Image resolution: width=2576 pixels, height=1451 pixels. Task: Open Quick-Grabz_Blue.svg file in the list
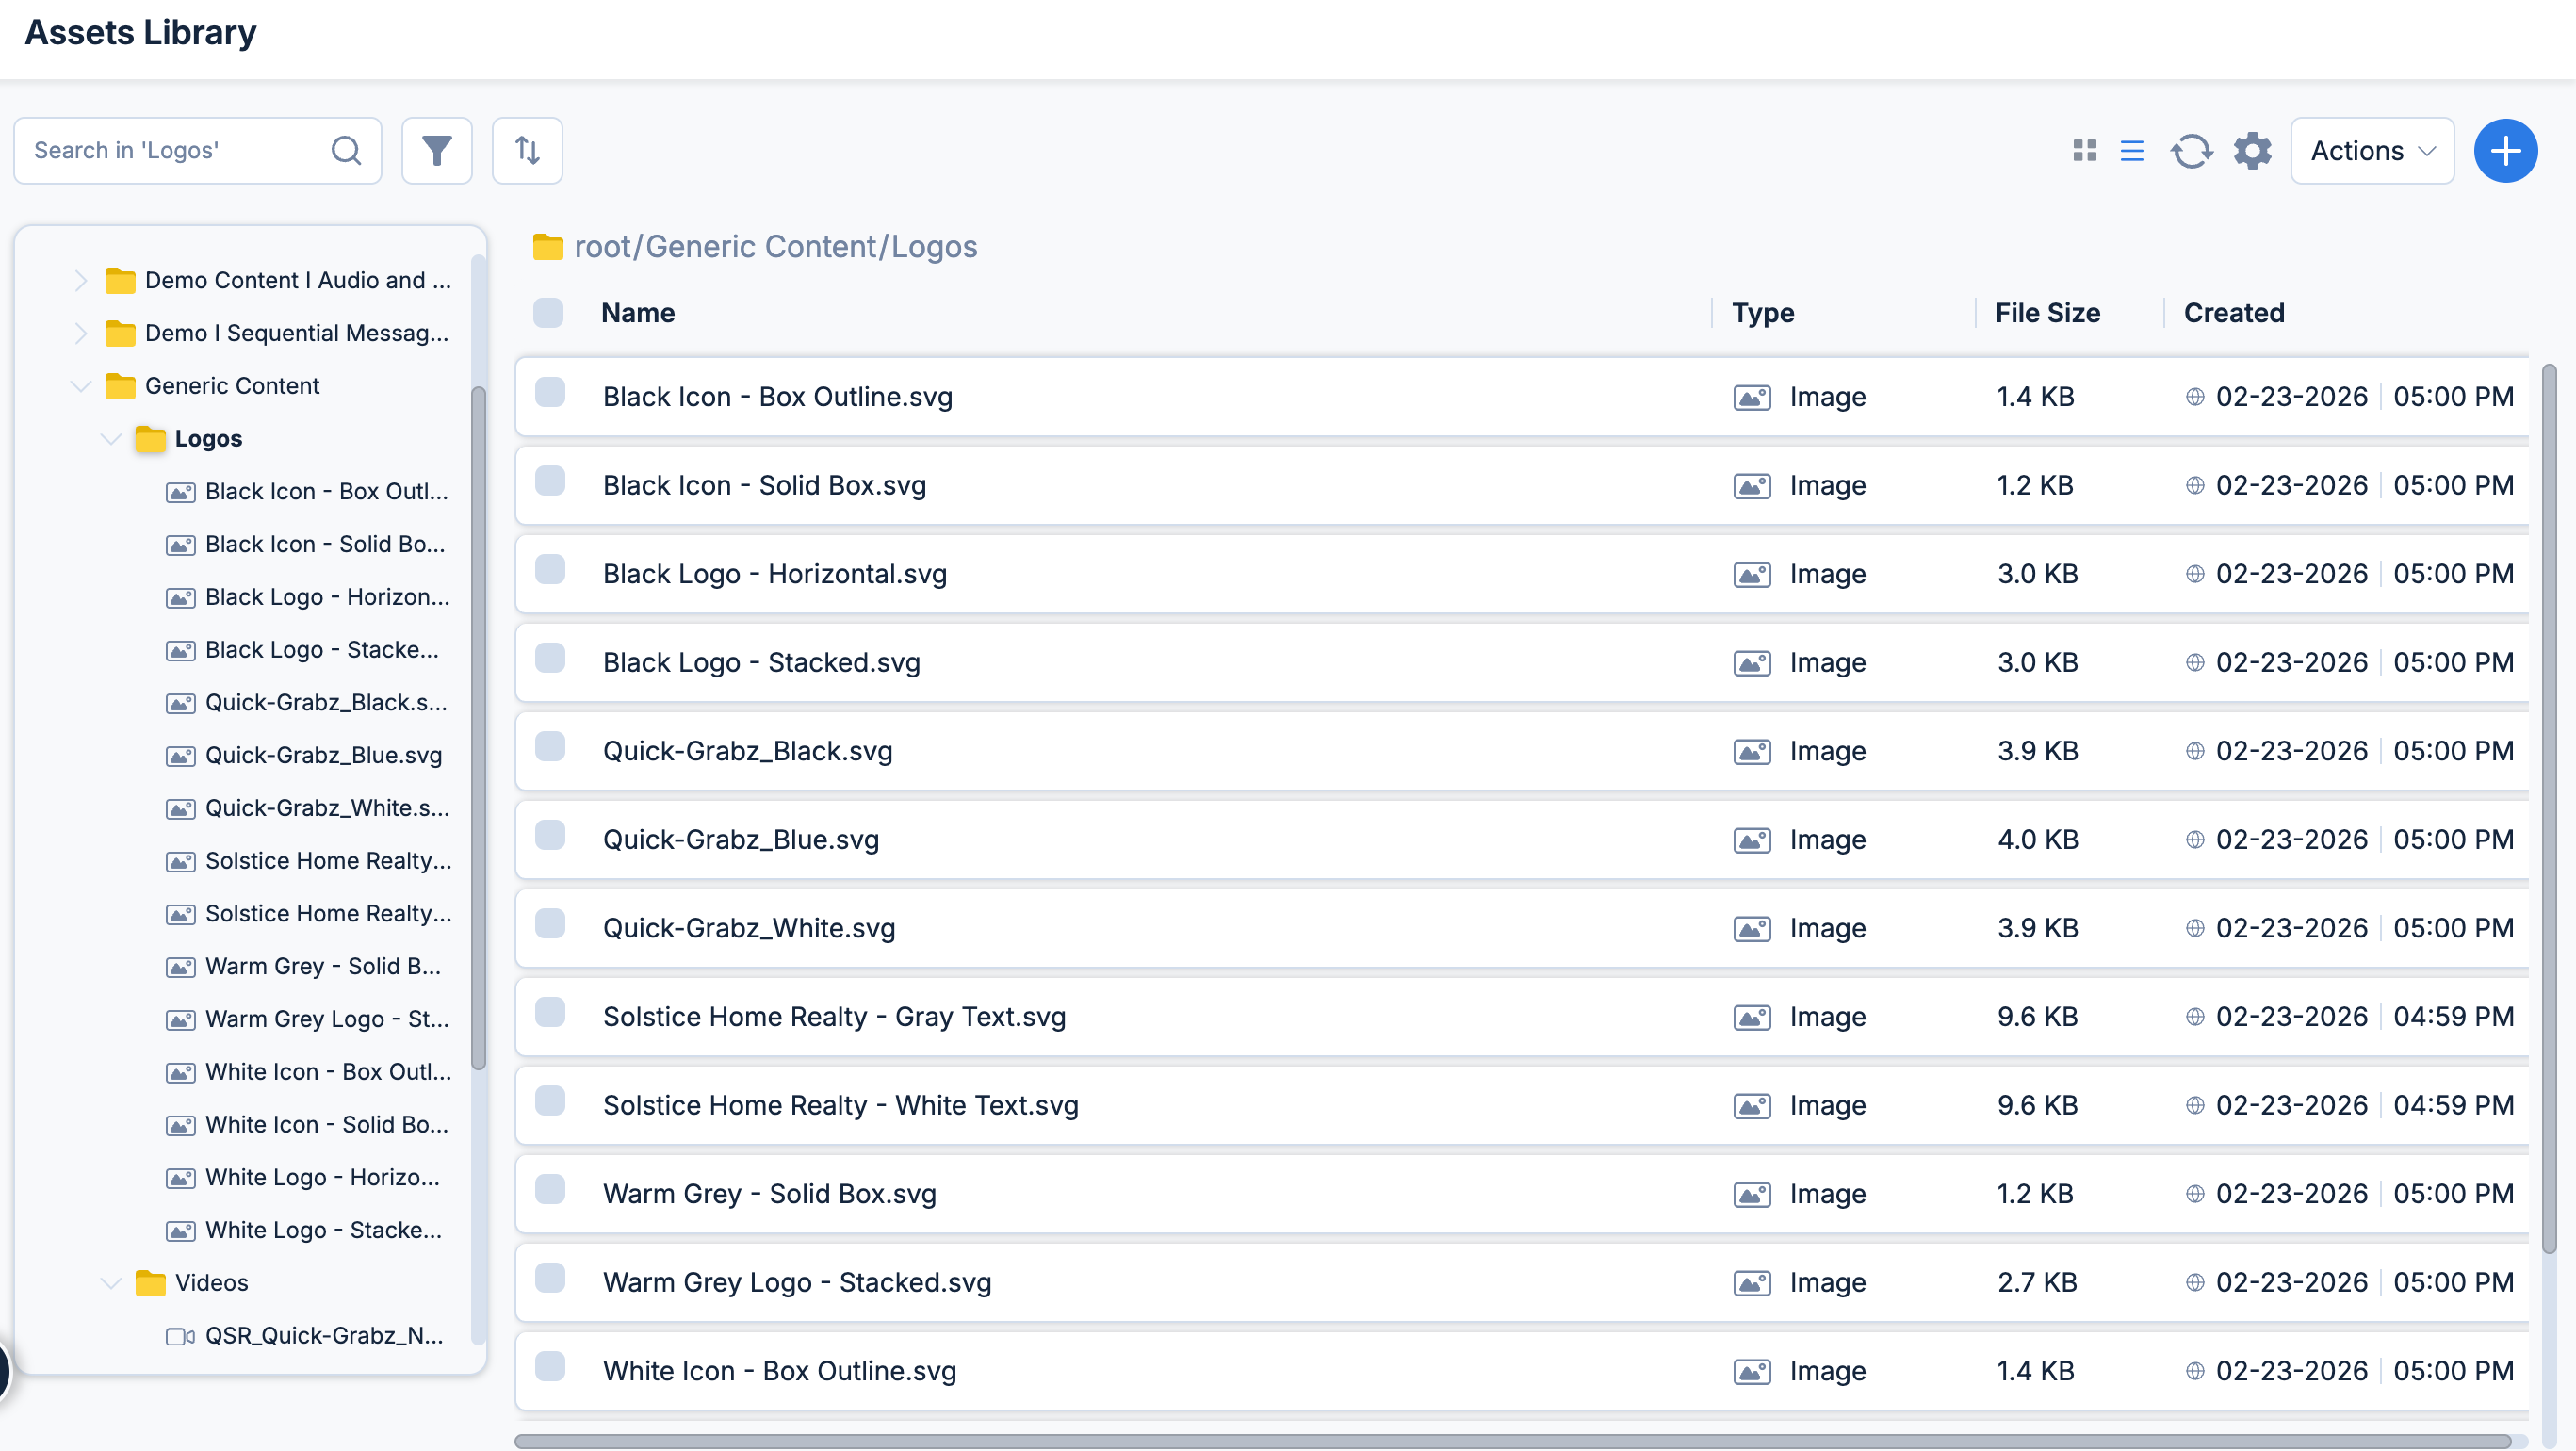[x=741, y=840]
